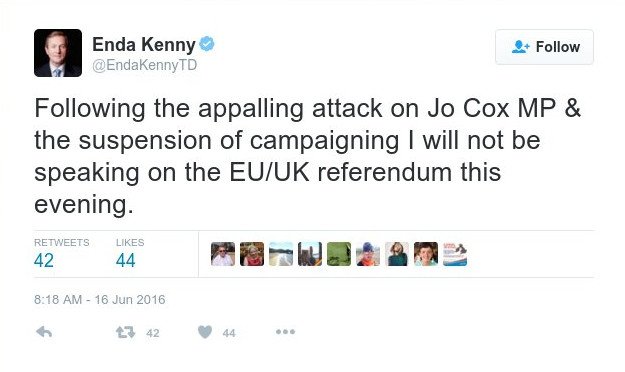Open fifth liker avatar with green field
The width and height of the screenshot is (625, 372).
point(339,254)
